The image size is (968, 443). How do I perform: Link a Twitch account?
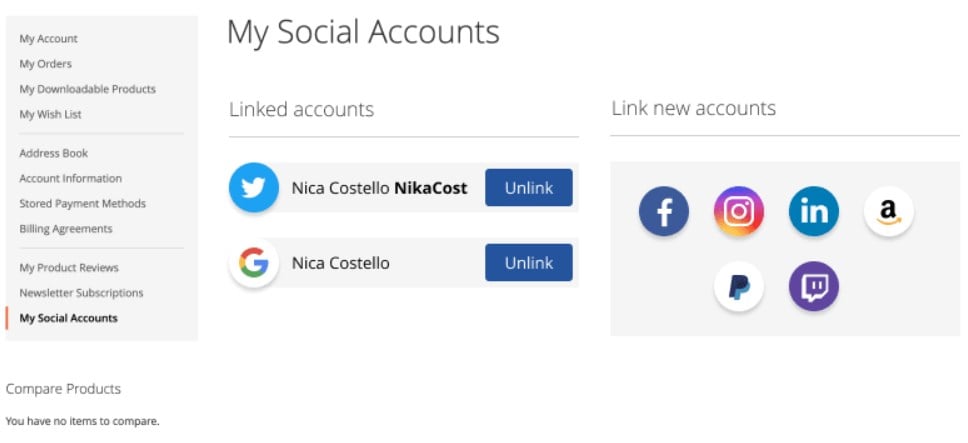pos(814,286)
